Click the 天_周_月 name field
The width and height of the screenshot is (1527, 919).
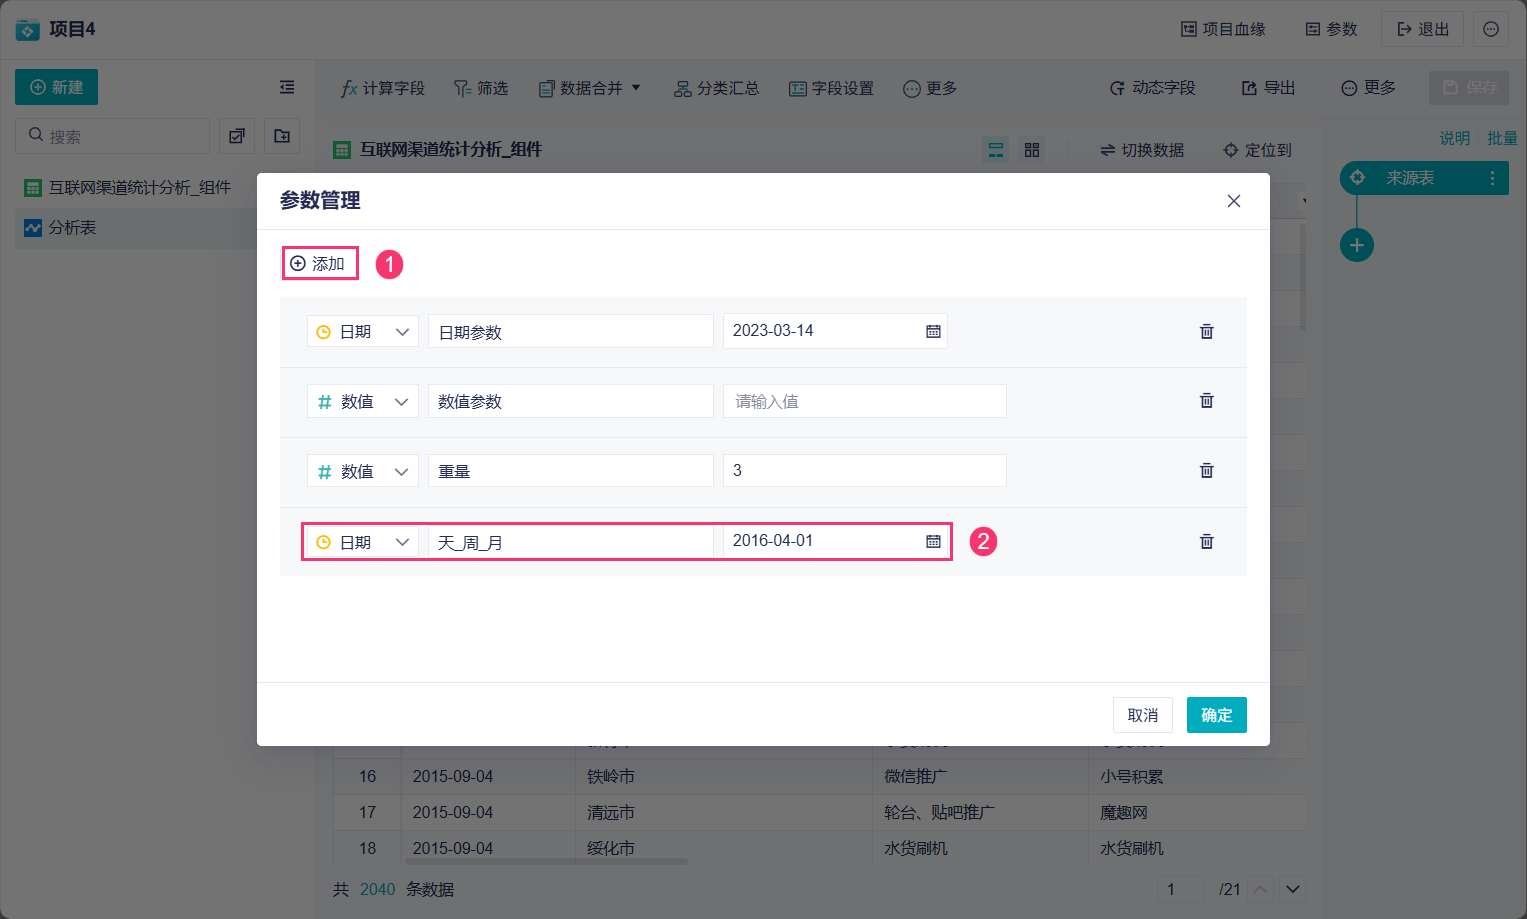point(570,542)
